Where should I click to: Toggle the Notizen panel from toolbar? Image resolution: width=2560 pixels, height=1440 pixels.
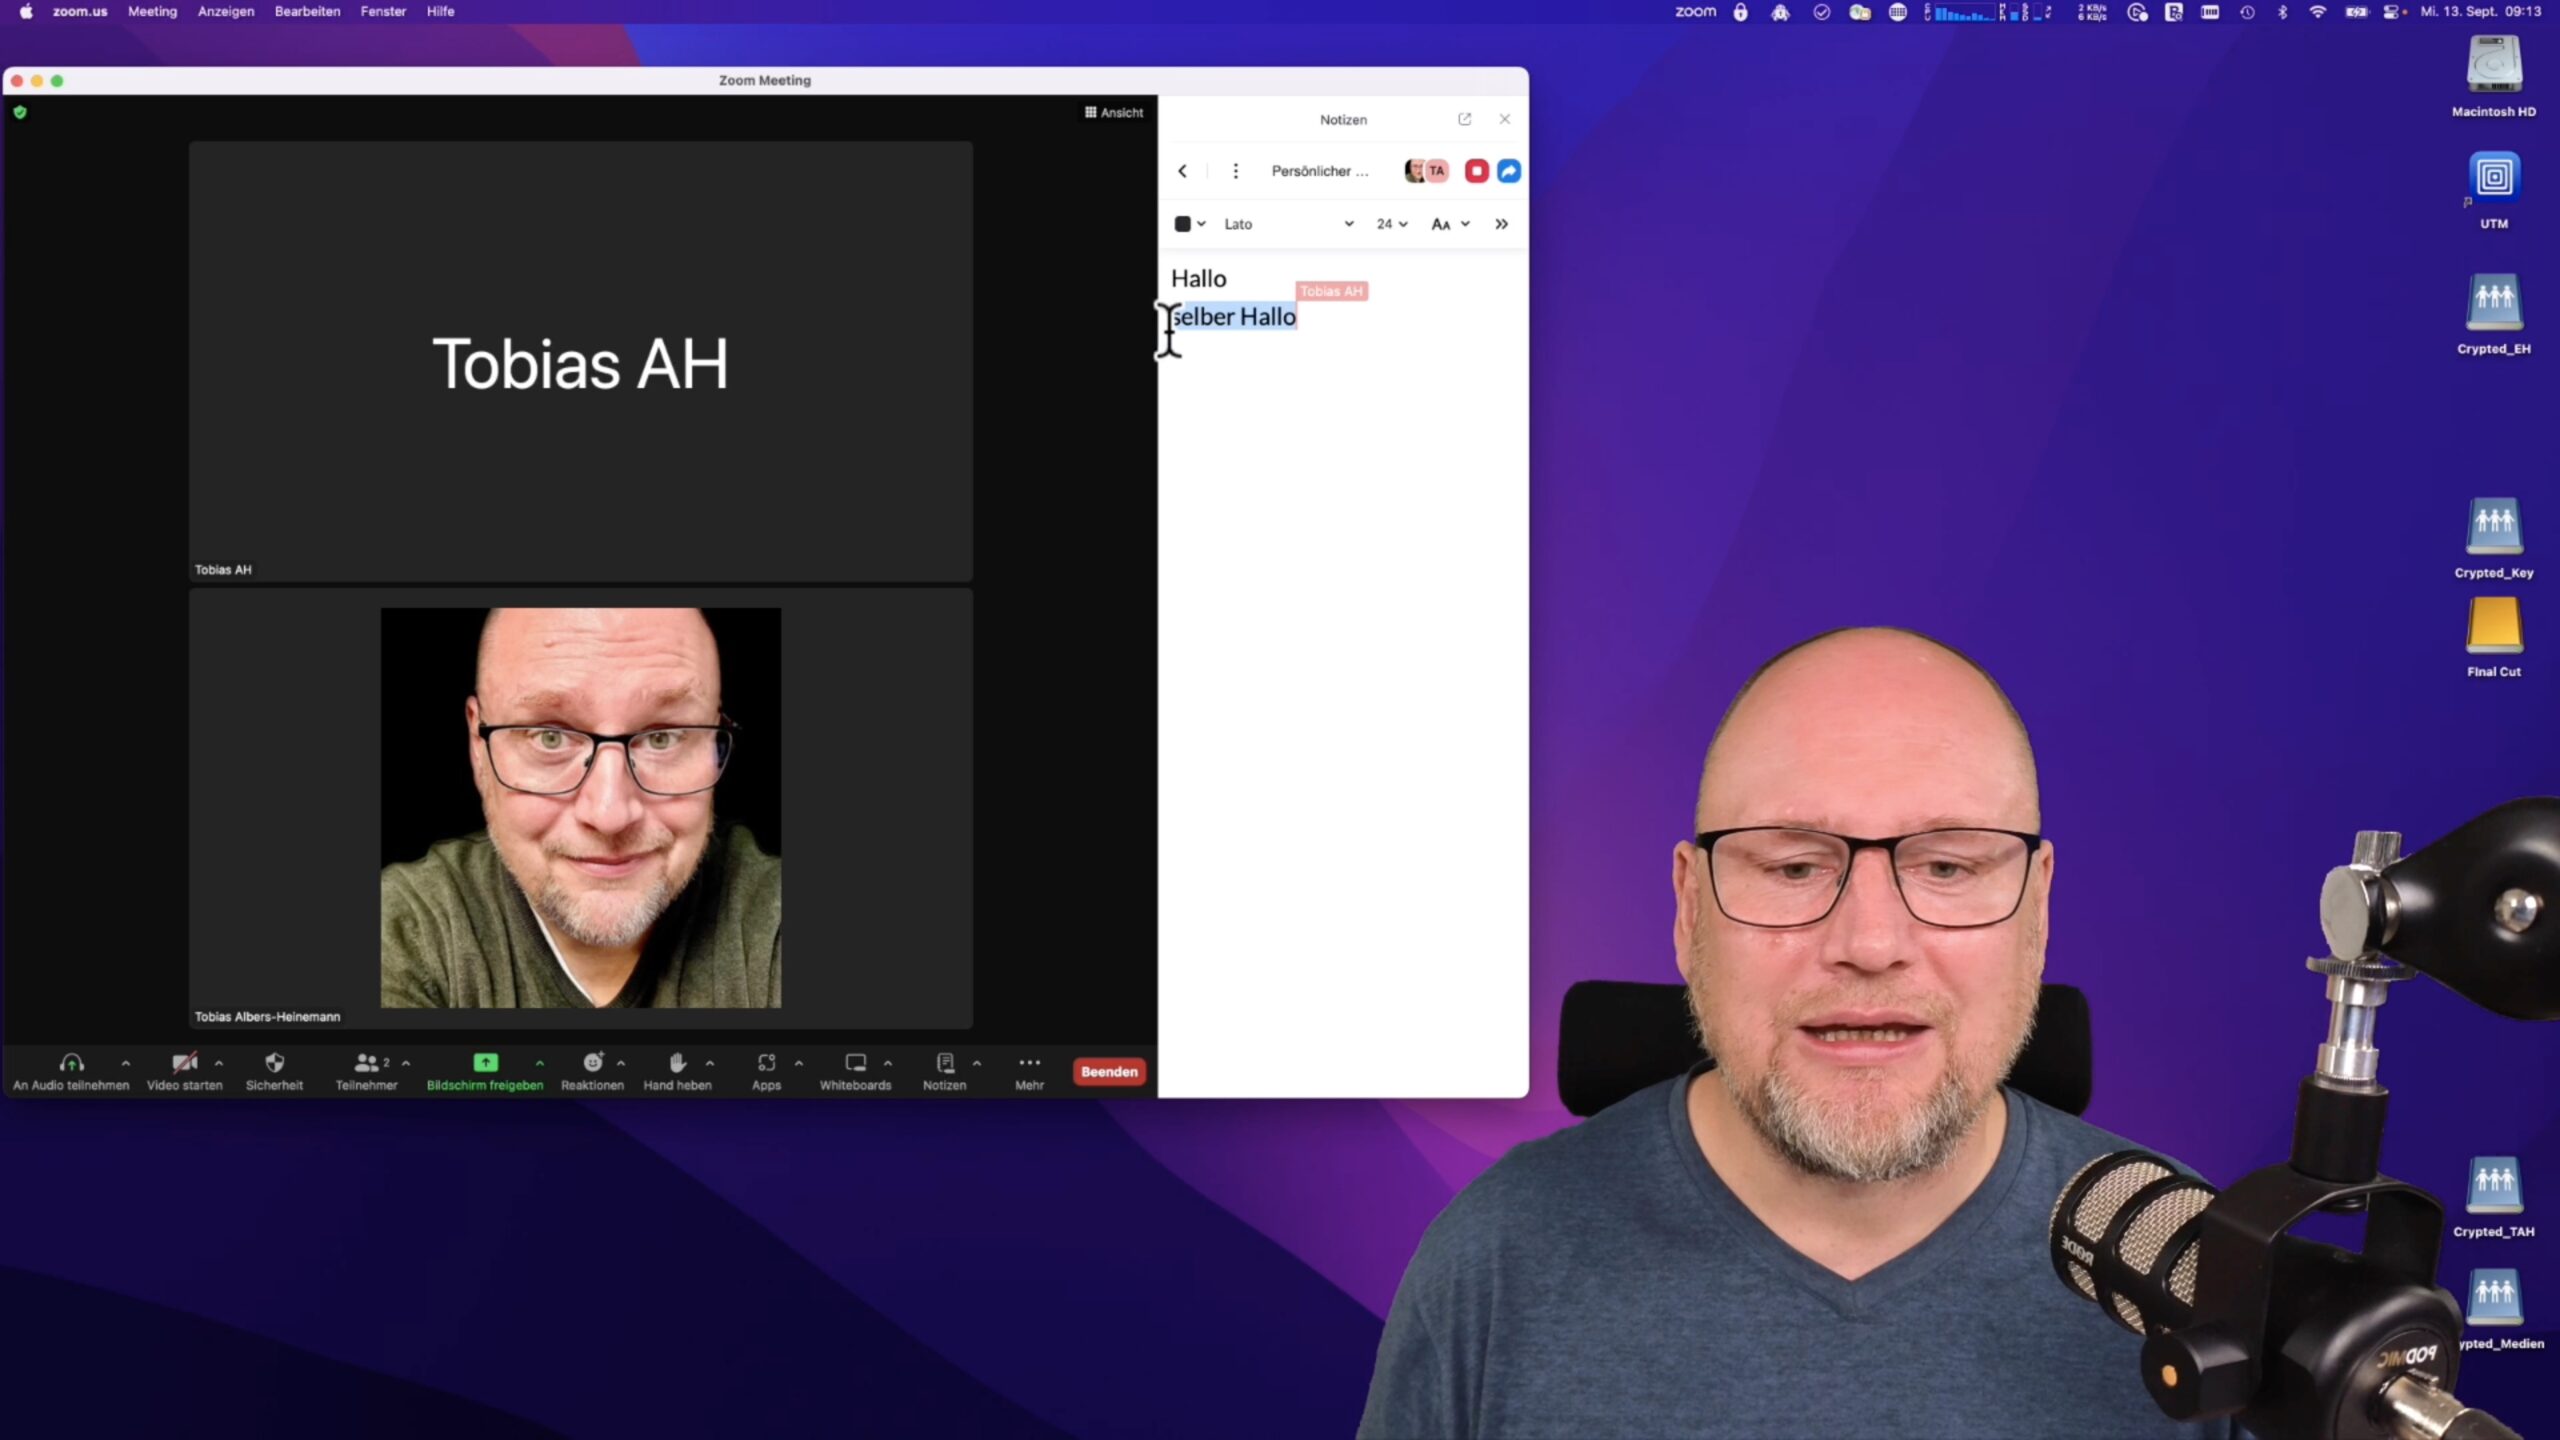pyautogui.click(x=944, y=1063)
